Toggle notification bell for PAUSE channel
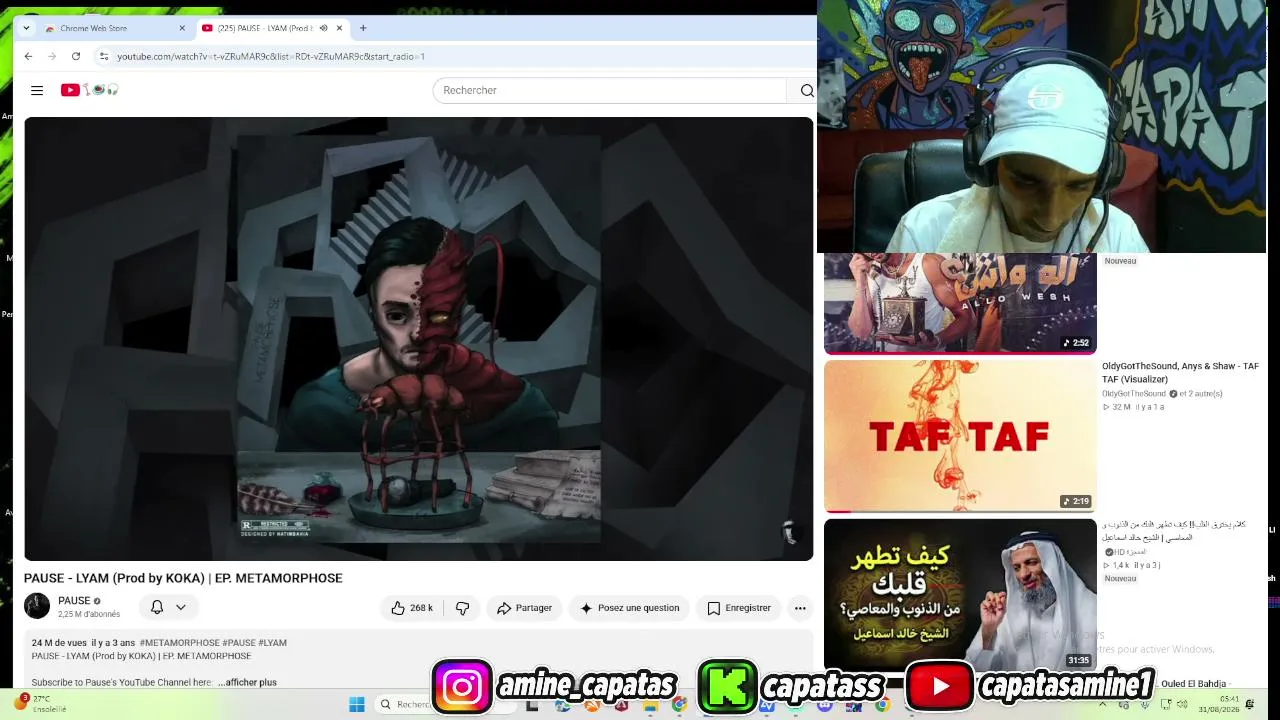The height and width of the screenshot is (720, 1280). click(x=157, y=607)
